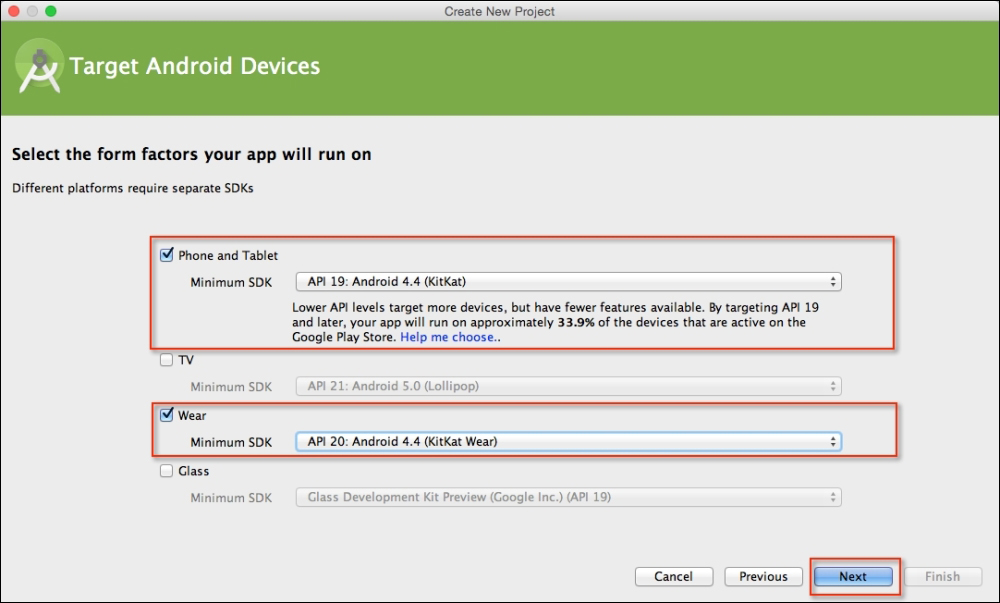Click the Minimum SDK label under Phone and Tablet

click(x=231, y=282)
